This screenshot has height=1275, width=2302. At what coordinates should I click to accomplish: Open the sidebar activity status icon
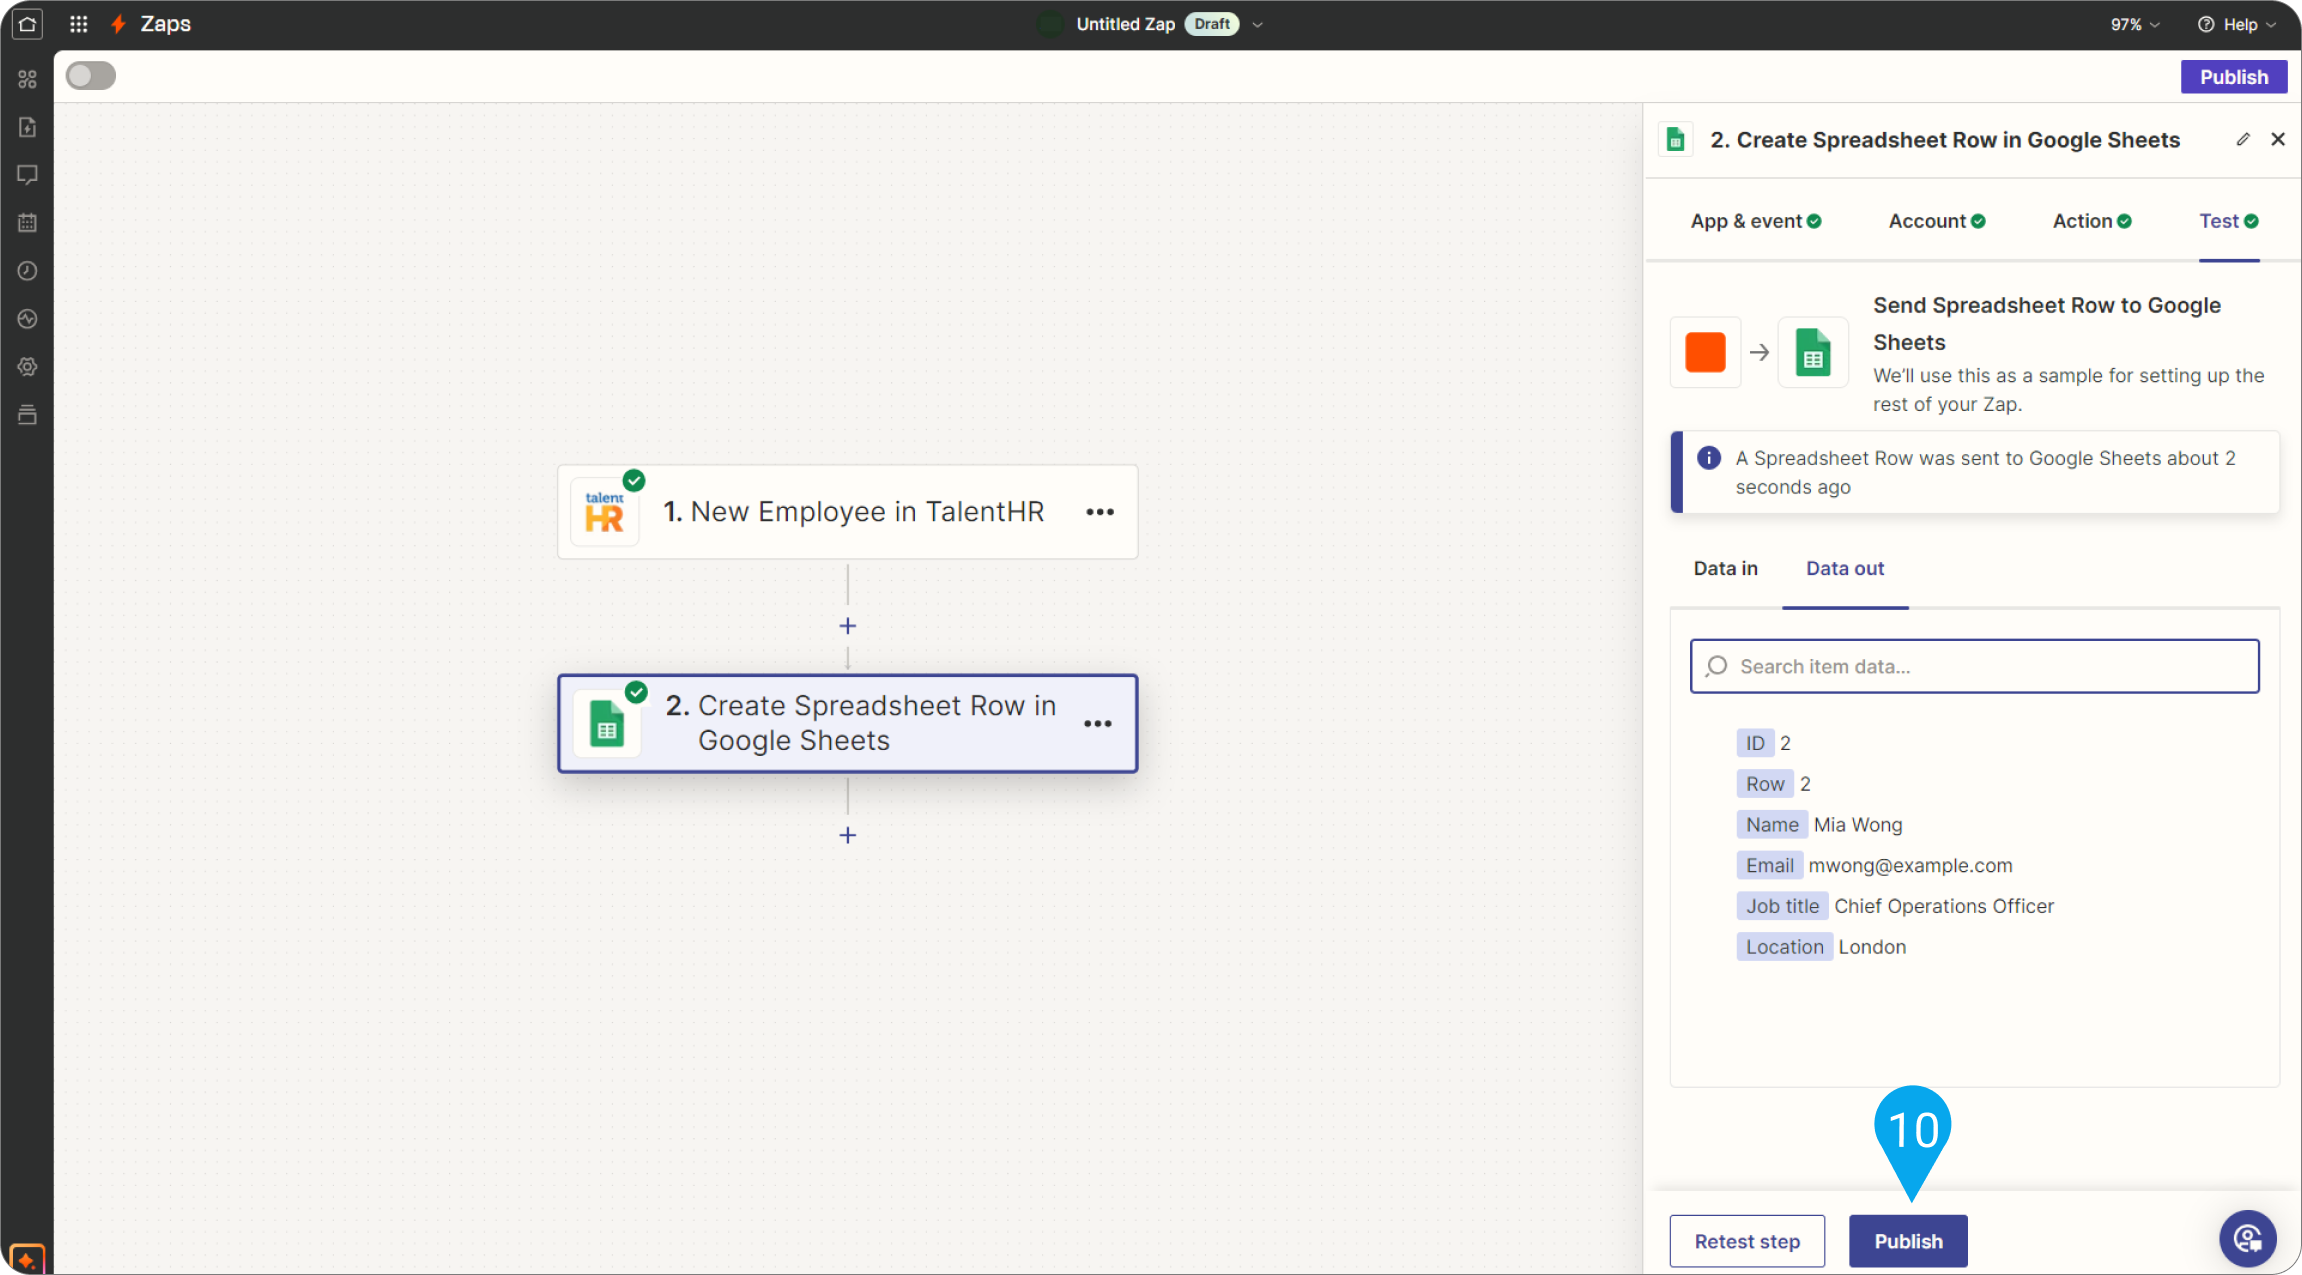click(x=28, y=319)
